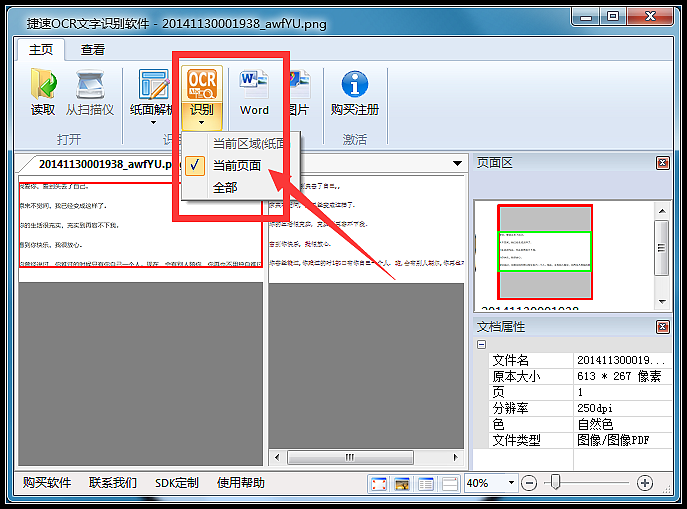Toggle the fit-to-page view icon

(x=379, y=484)
